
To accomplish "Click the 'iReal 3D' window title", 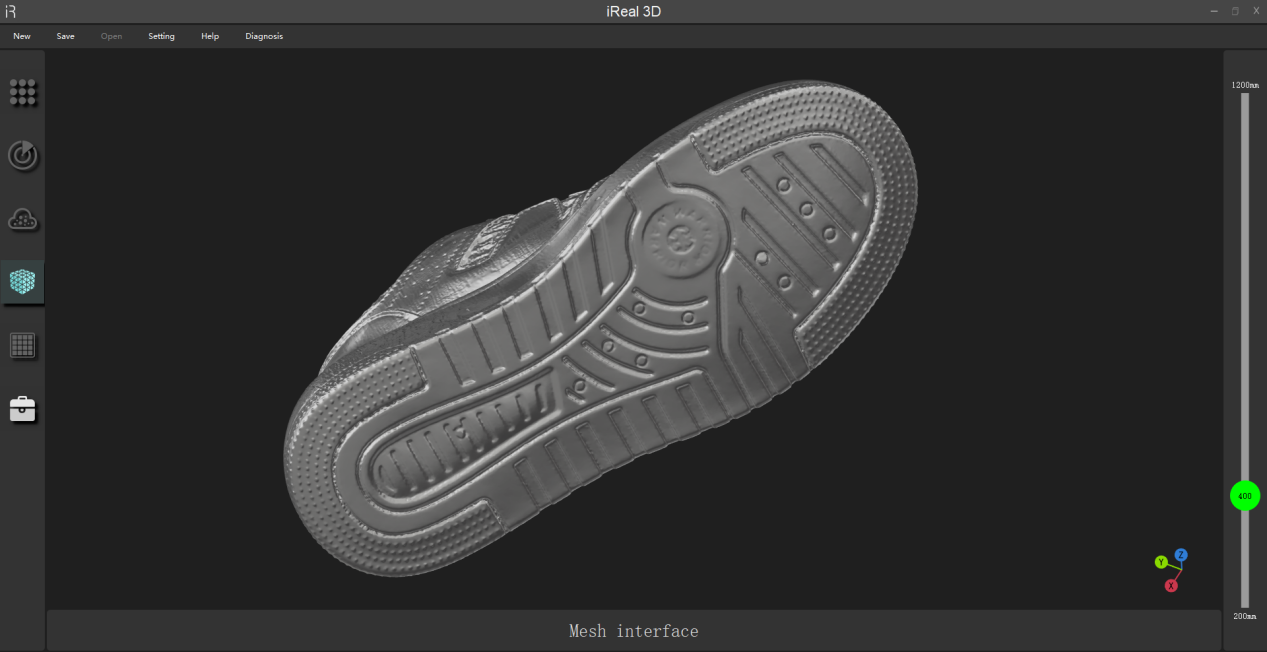I will point(633,12).
